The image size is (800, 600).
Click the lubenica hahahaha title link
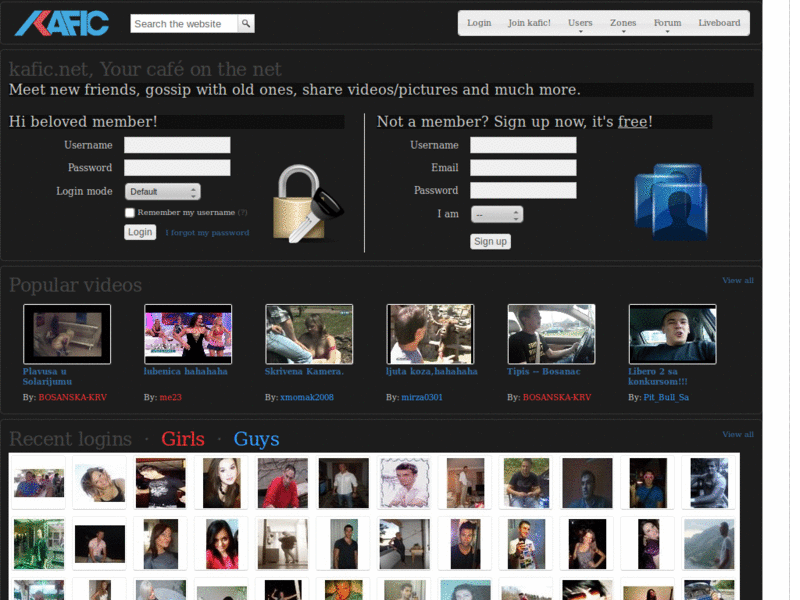tap(186, 371)
